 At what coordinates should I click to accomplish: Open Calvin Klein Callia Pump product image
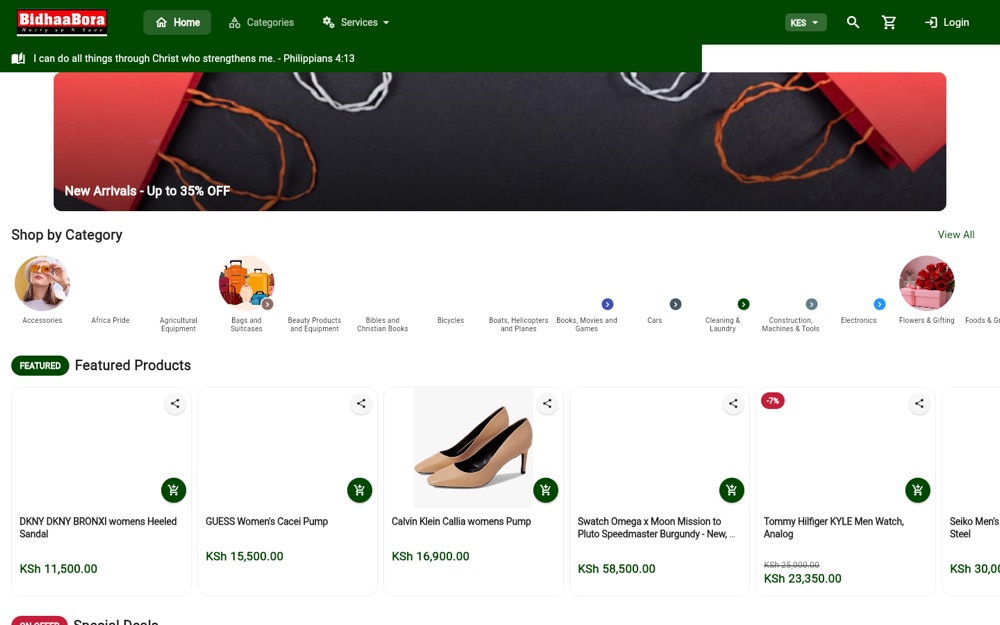473,447
